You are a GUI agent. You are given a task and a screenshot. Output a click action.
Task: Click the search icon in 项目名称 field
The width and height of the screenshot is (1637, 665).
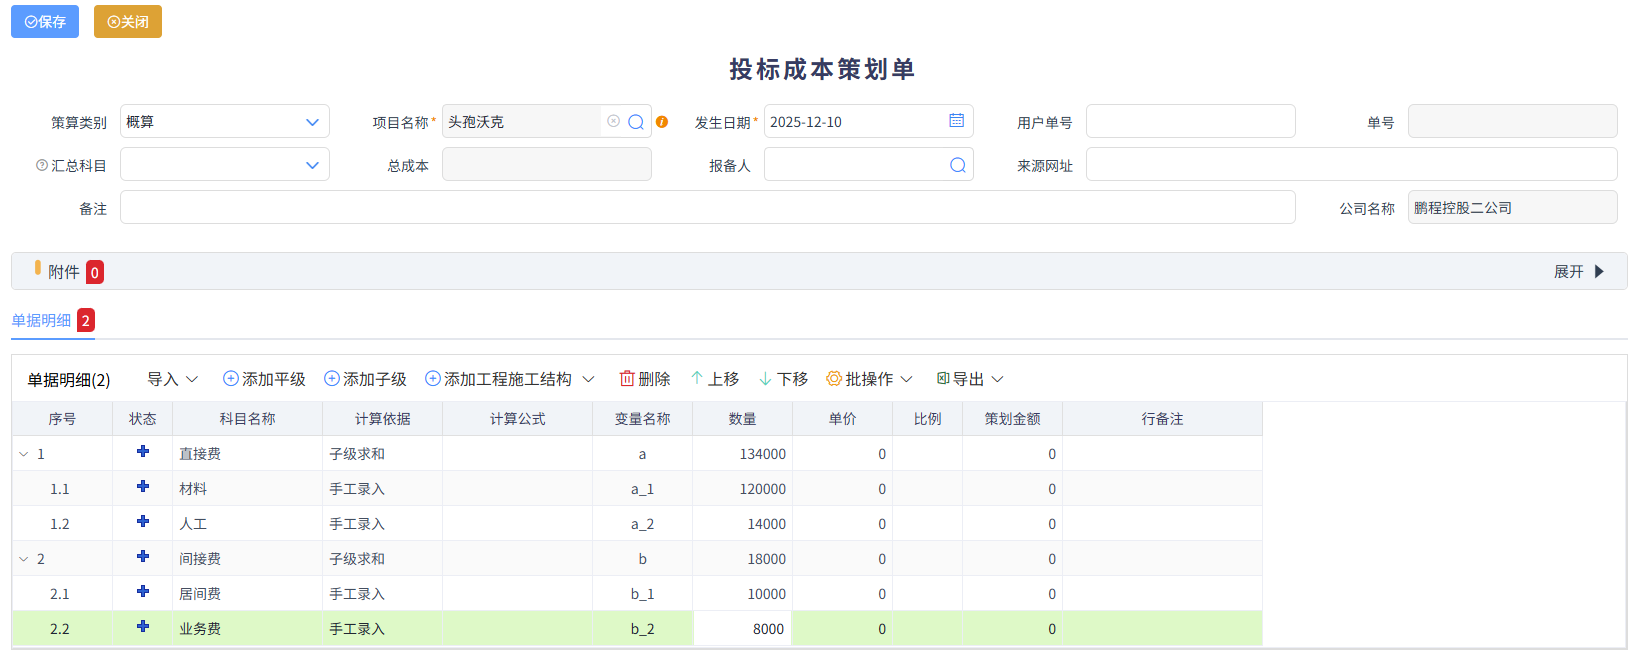tap(636, 122)
